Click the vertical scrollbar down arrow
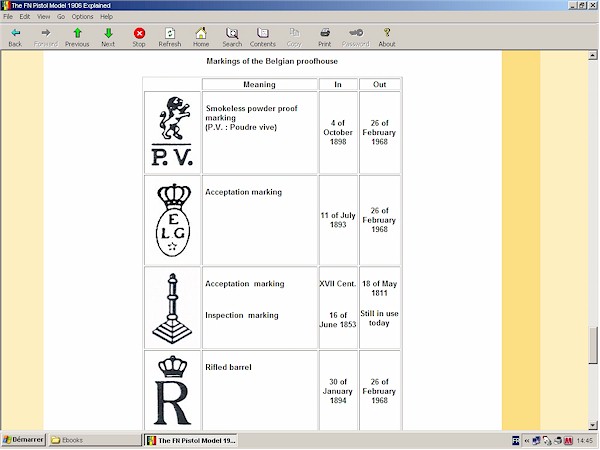Screen dimensions: 600x450 pyautogui.click(x=593, y=425)
